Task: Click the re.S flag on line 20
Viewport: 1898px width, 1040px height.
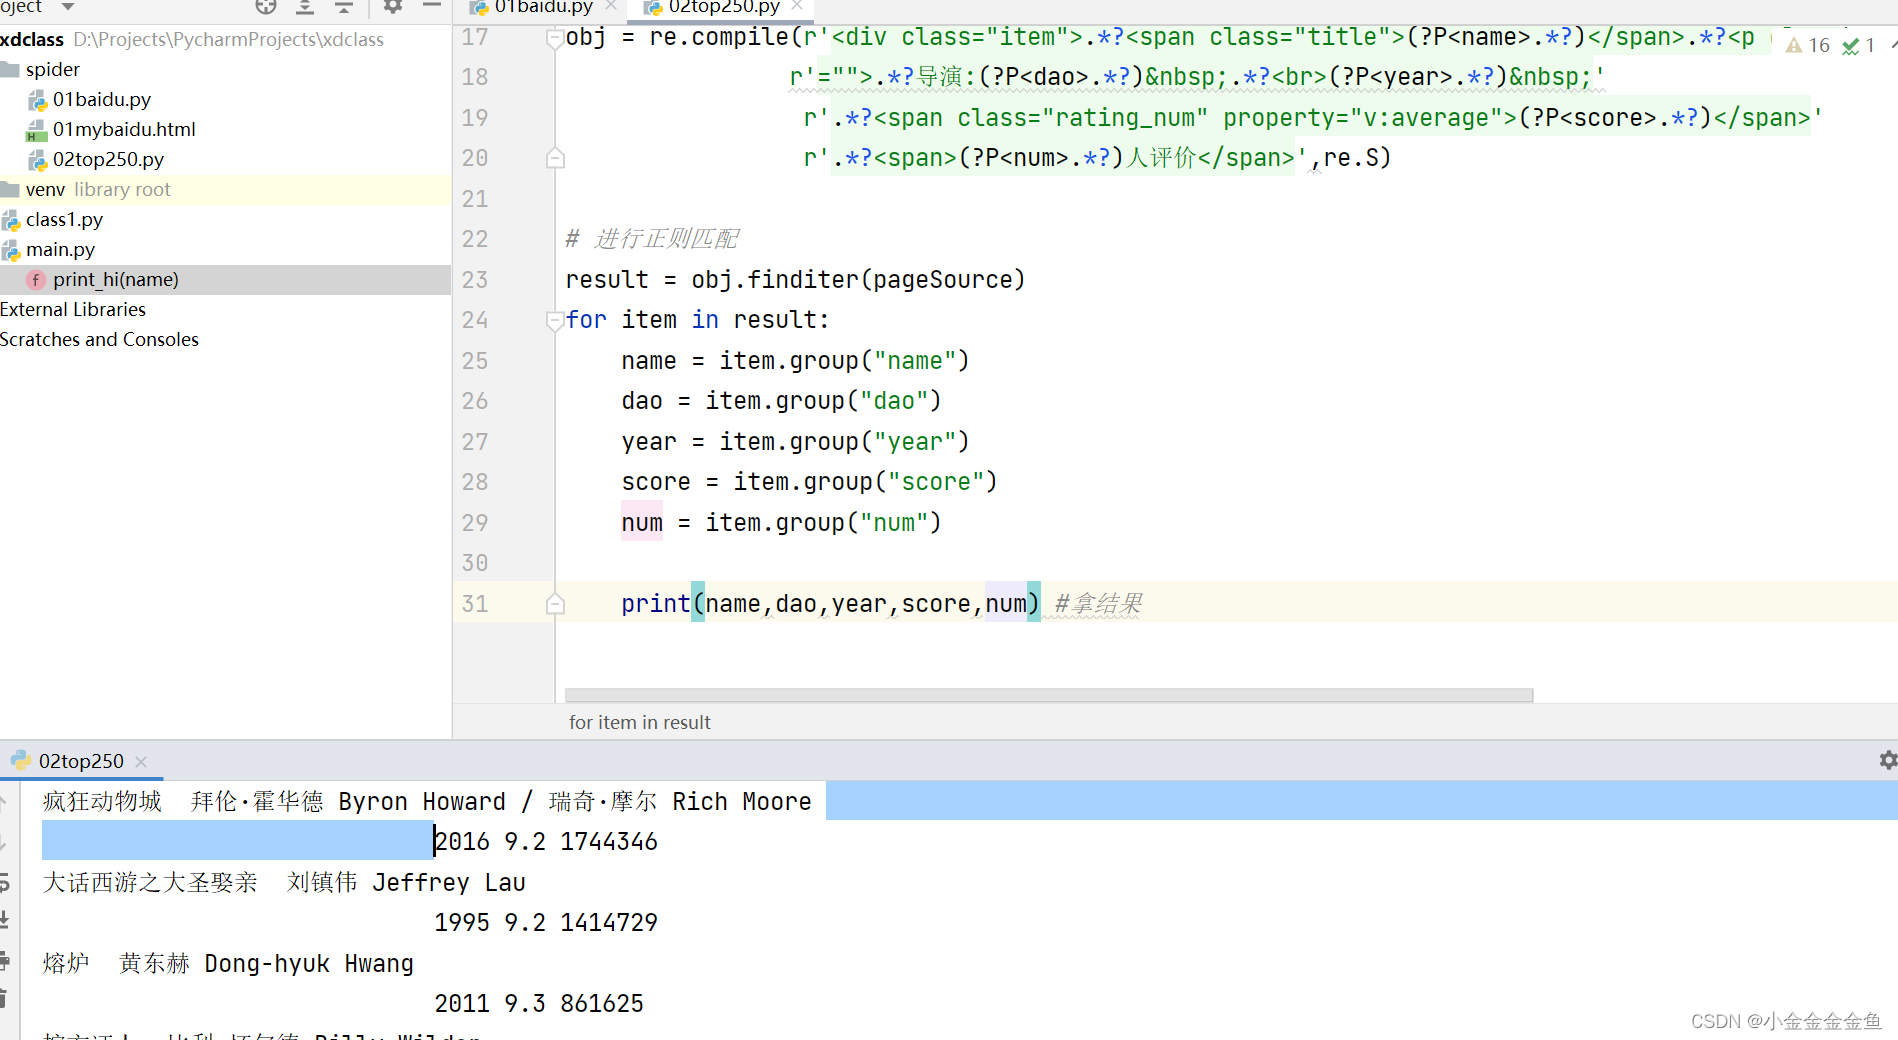Action: pos(1350,158)
